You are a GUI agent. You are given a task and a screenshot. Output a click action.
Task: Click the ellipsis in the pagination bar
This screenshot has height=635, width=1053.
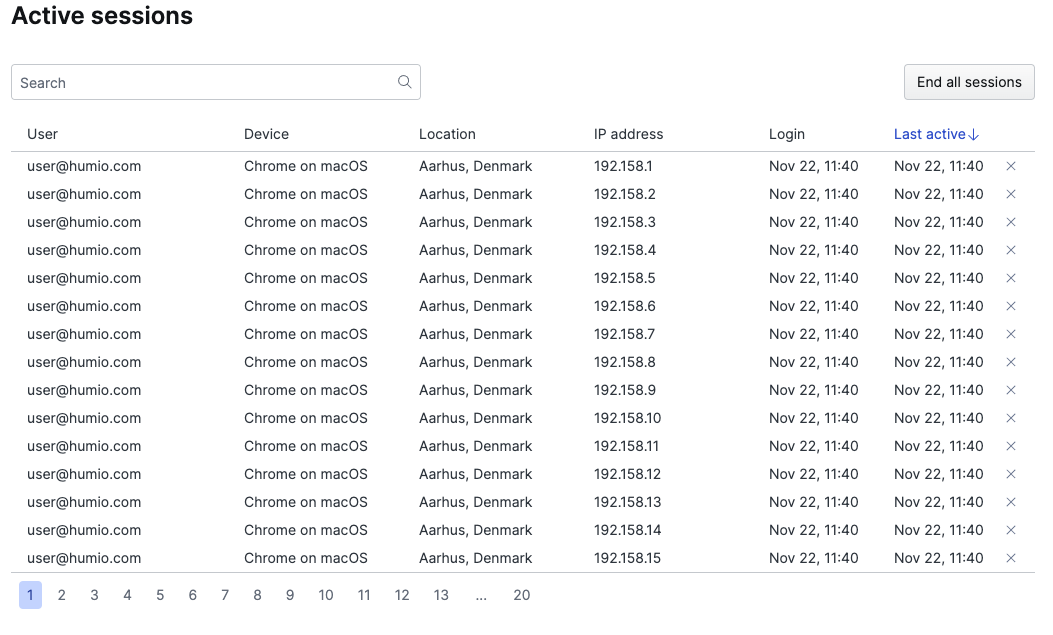(x=481, y=595)
